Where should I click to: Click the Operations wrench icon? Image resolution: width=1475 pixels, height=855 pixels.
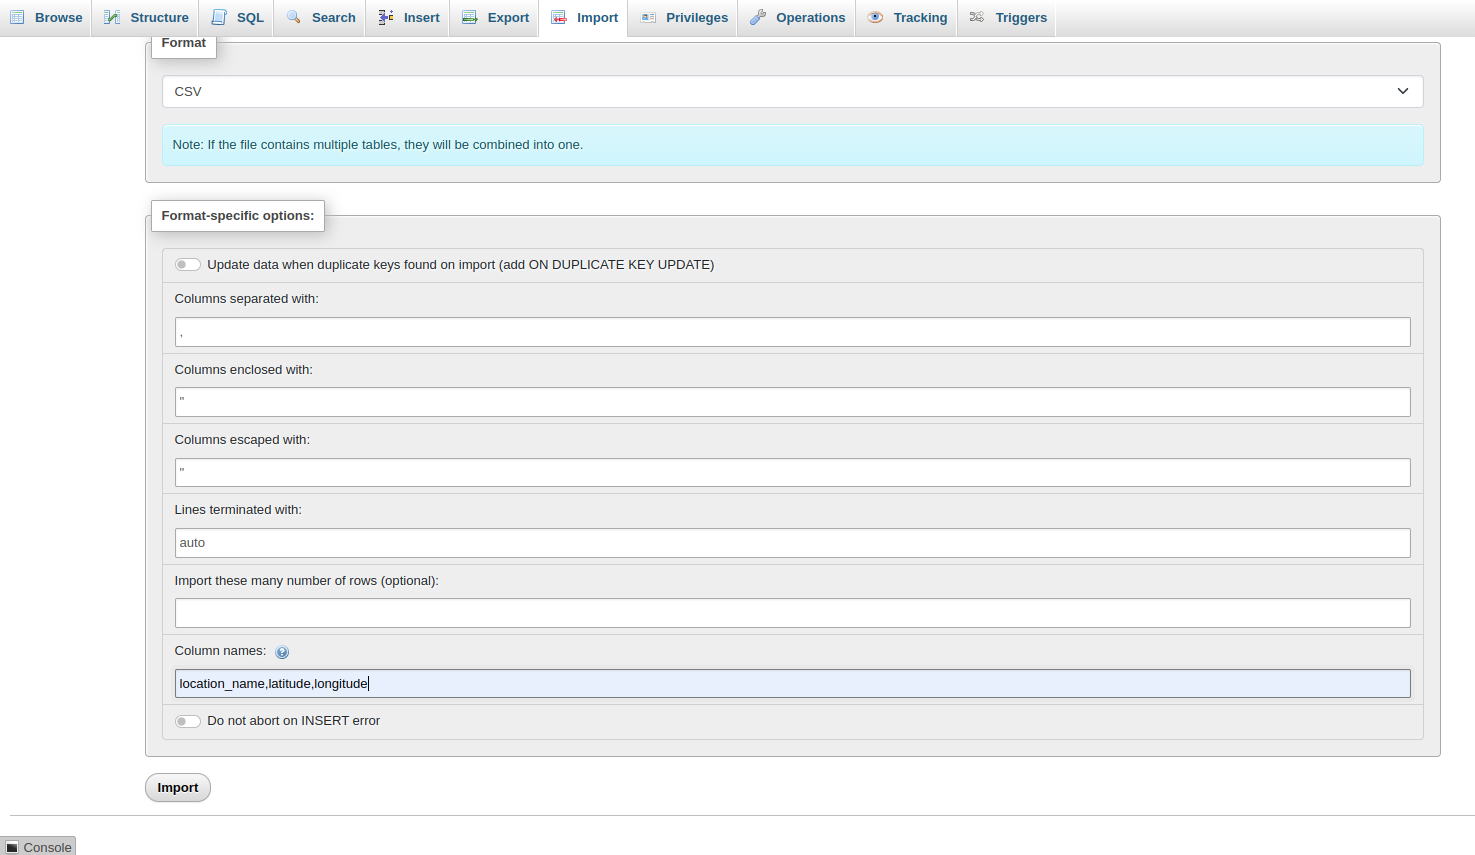coord(758,17)
